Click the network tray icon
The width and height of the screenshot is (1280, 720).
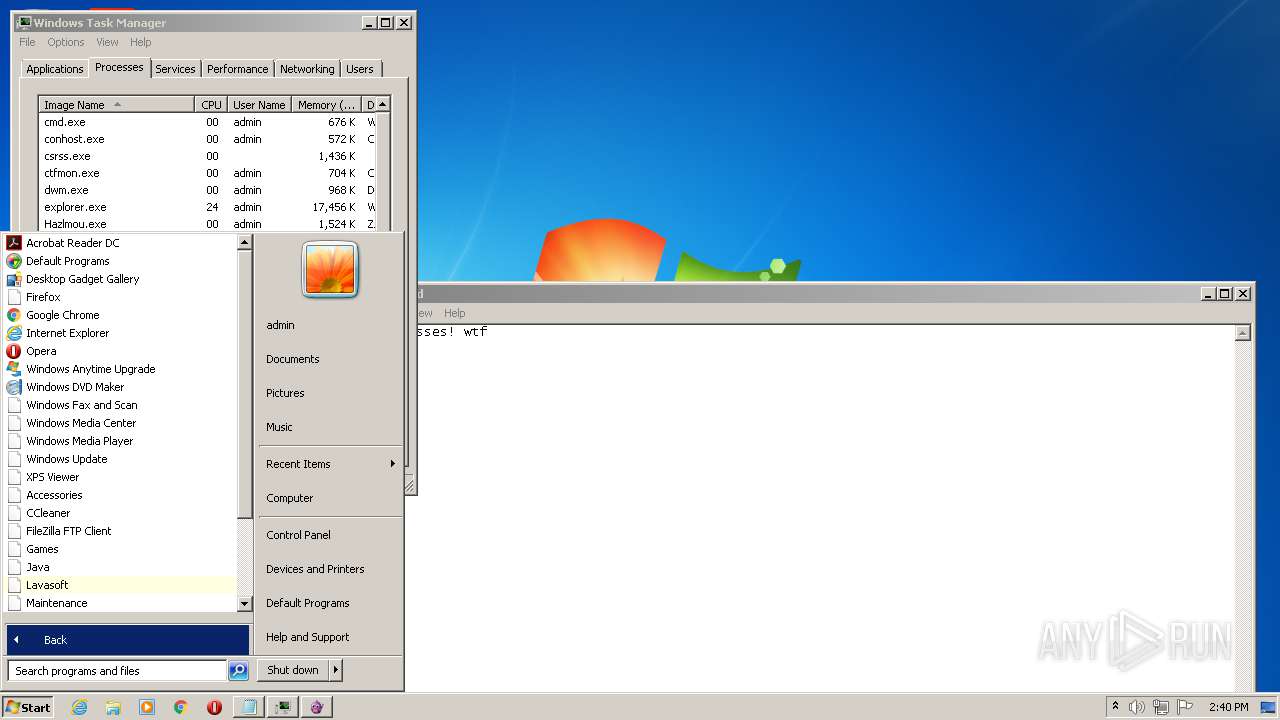click(1161, 707)
